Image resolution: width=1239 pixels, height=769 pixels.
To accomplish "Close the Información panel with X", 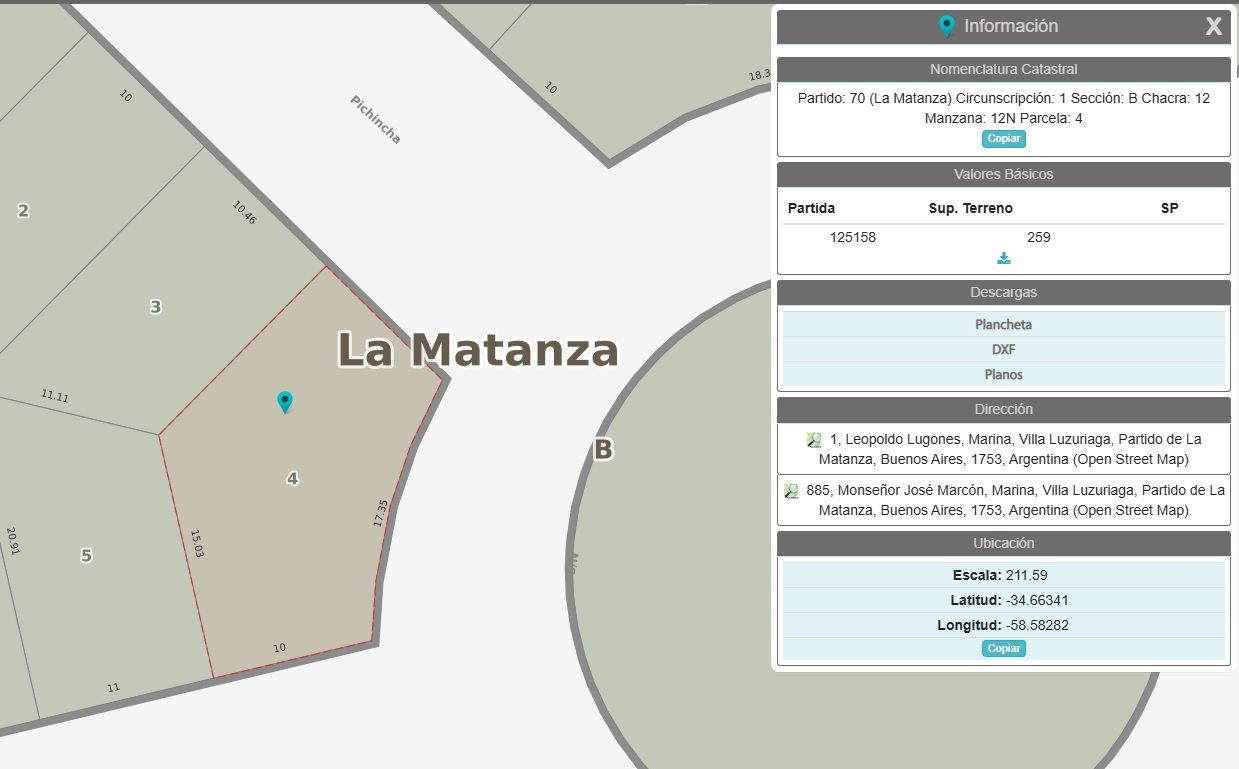I will point(1213,27).
